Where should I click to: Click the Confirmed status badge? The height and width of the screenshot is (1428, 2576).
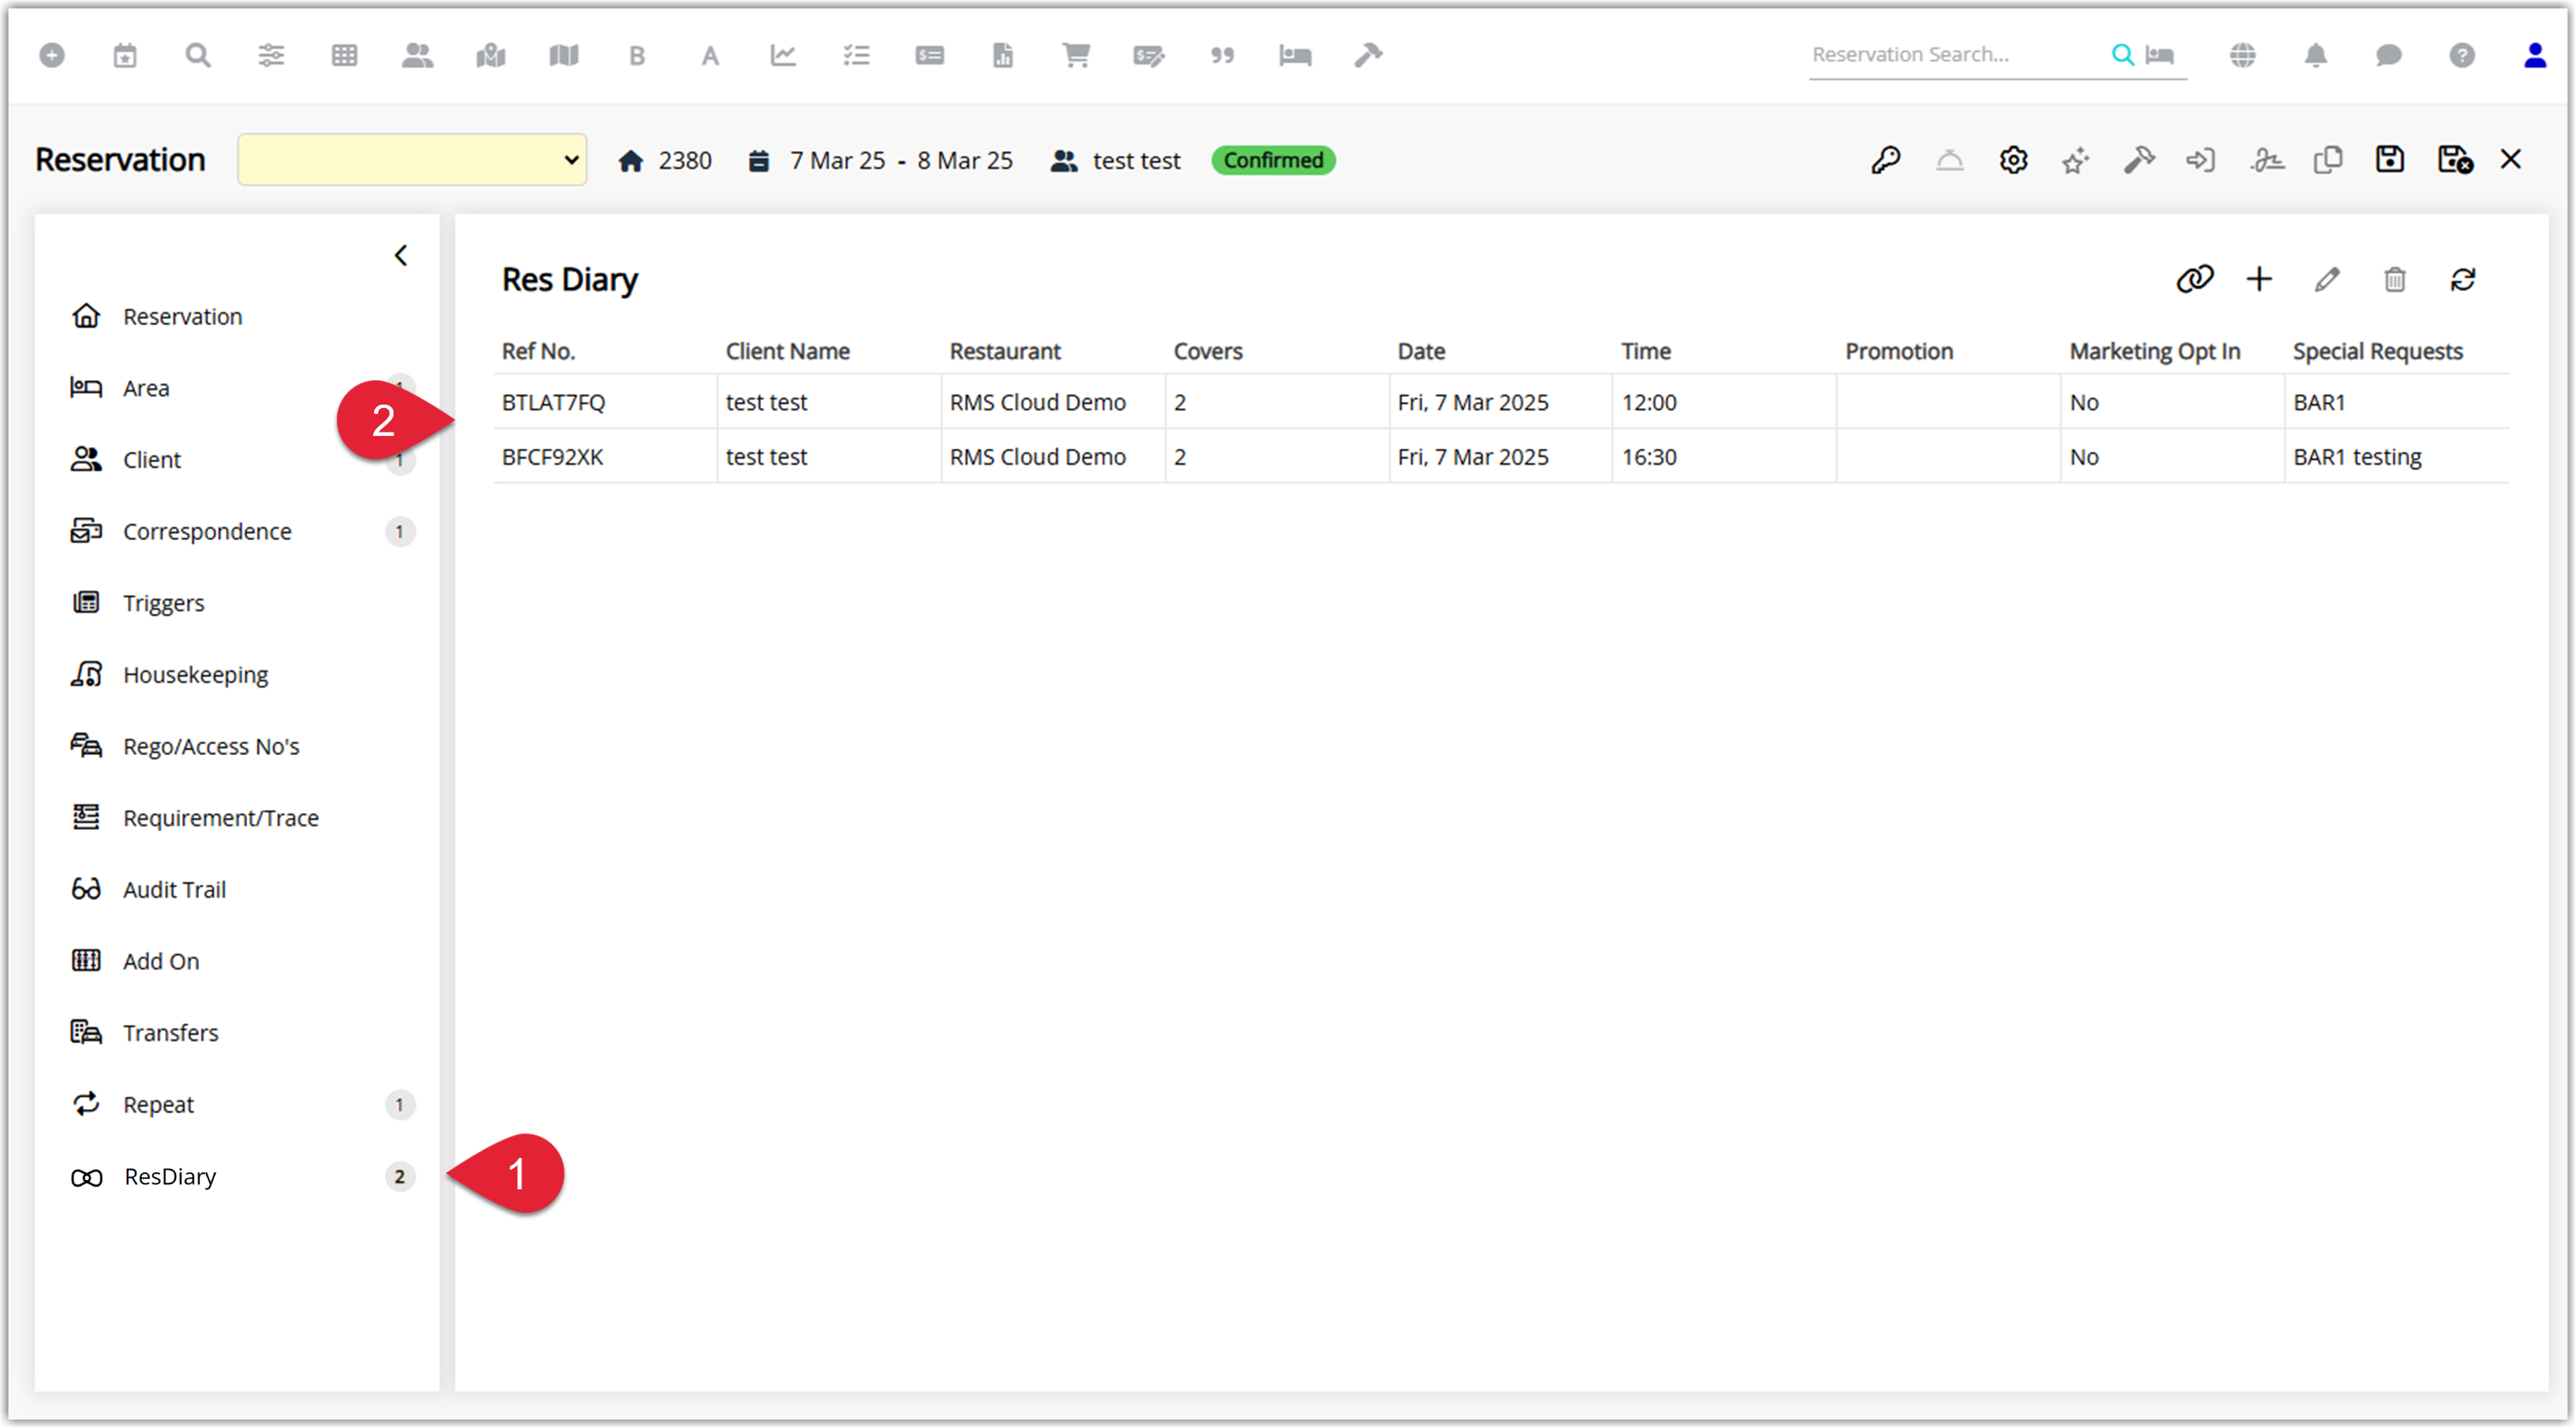tap(1273, 160)
